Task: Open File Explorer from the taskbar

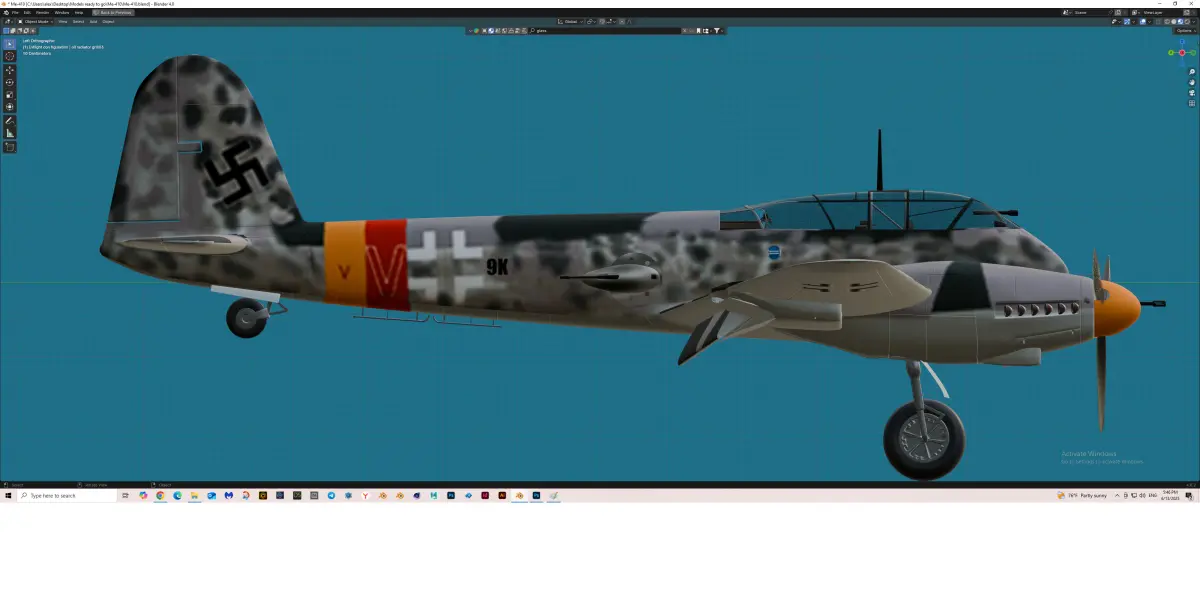Action: point(194,495)
